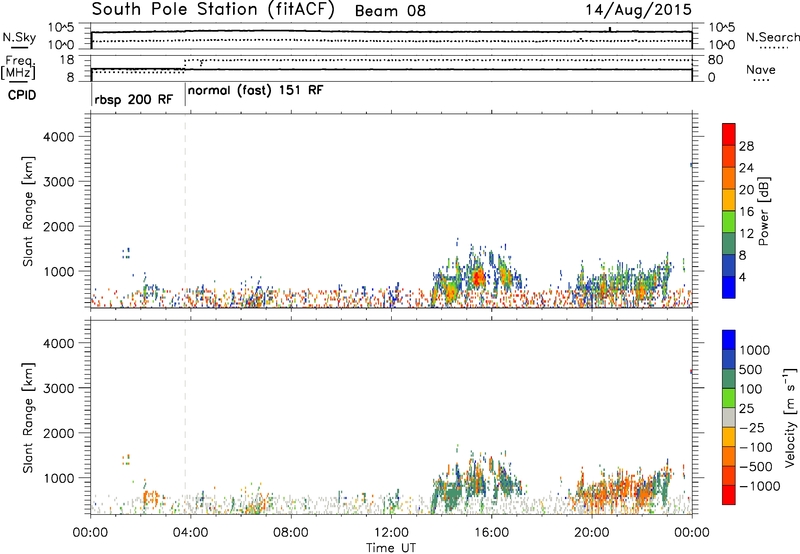
Task: Click the '1000' tick on the Velocity colorbar
Action: click(755, 350)
